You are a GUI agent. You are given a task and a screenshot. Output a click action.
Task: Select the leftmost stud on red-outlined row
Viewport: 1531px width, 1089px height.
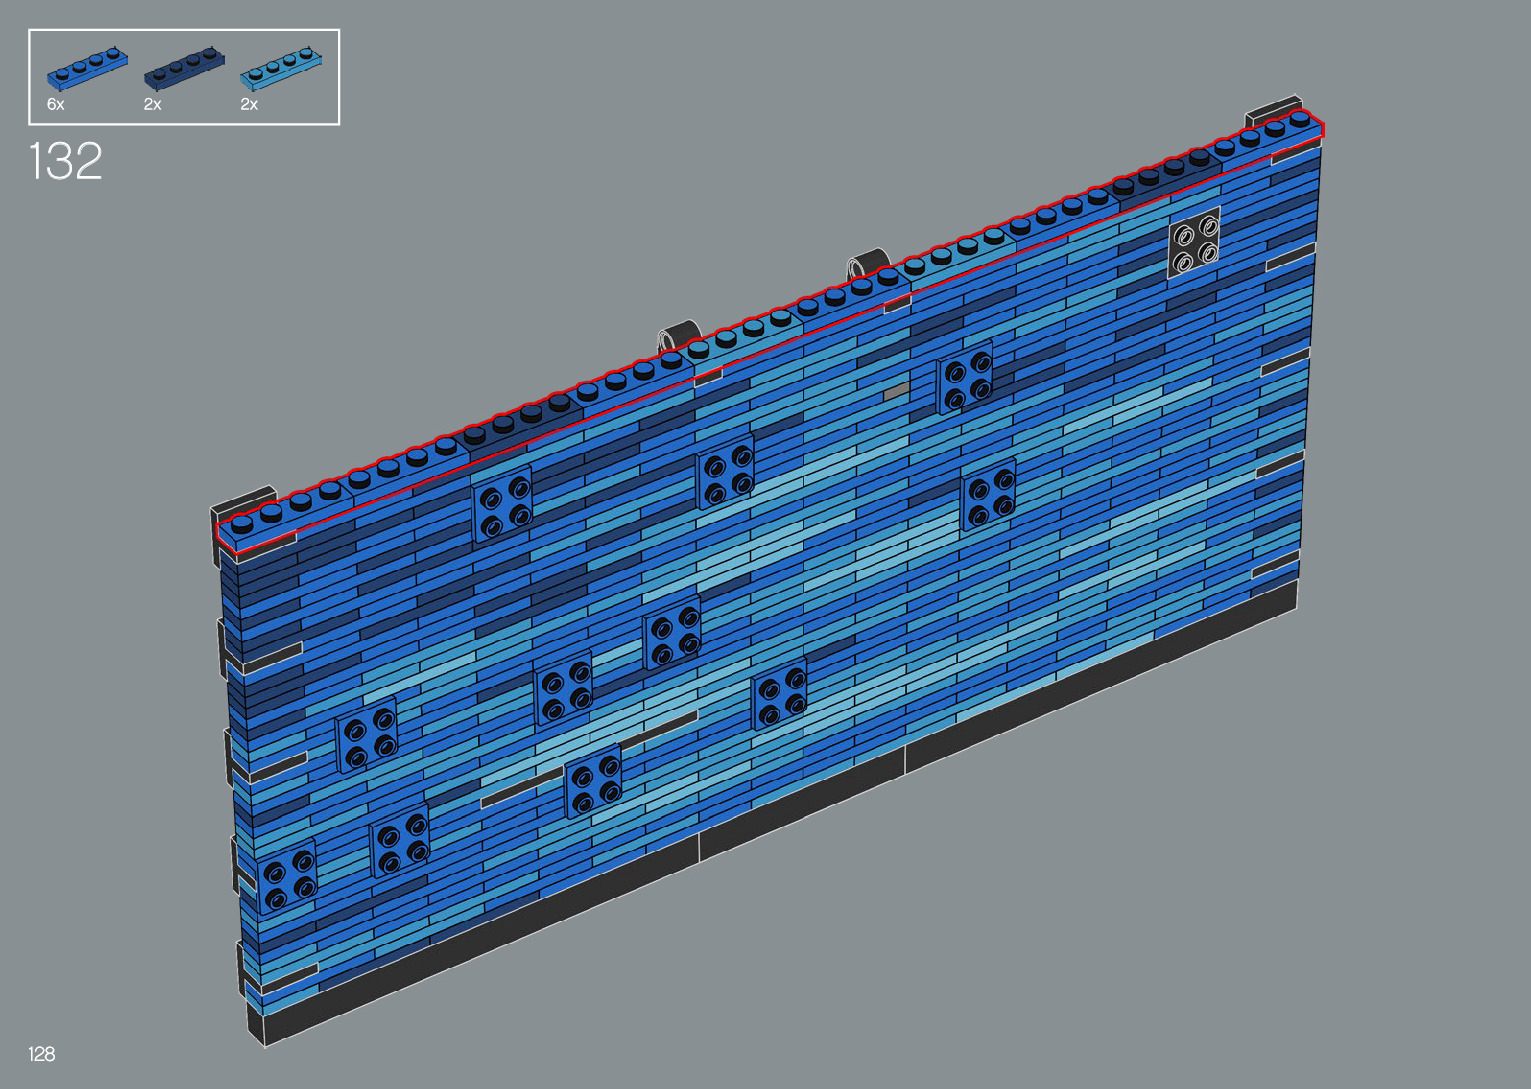point(241,523)
